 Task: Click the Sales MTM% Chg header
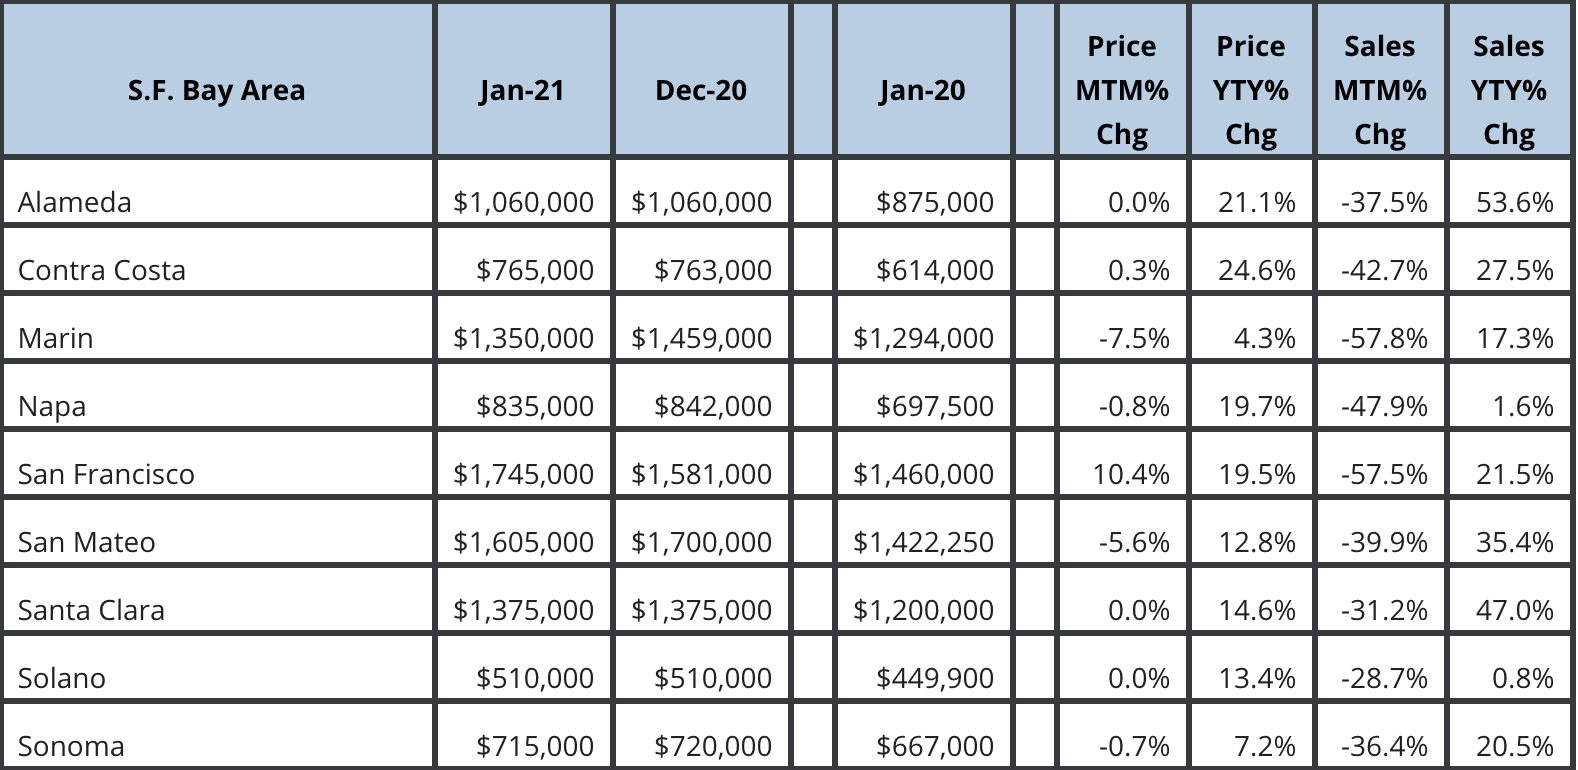click(x=1380, y=90)
